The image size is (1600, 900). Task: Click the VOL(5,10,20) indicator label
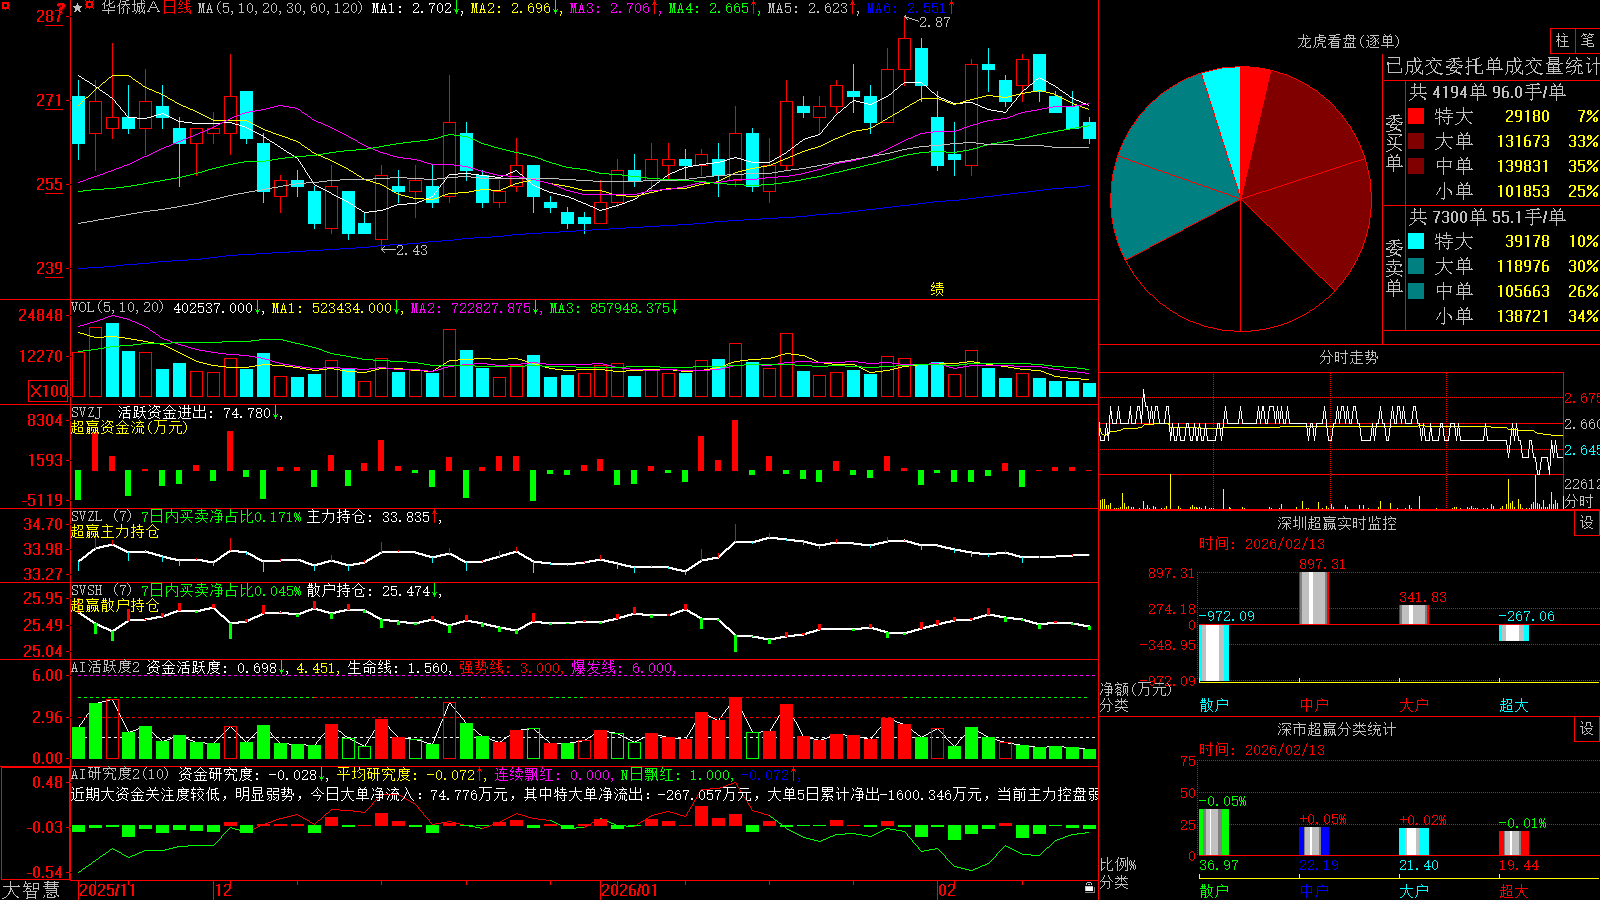tap(117, 308)
